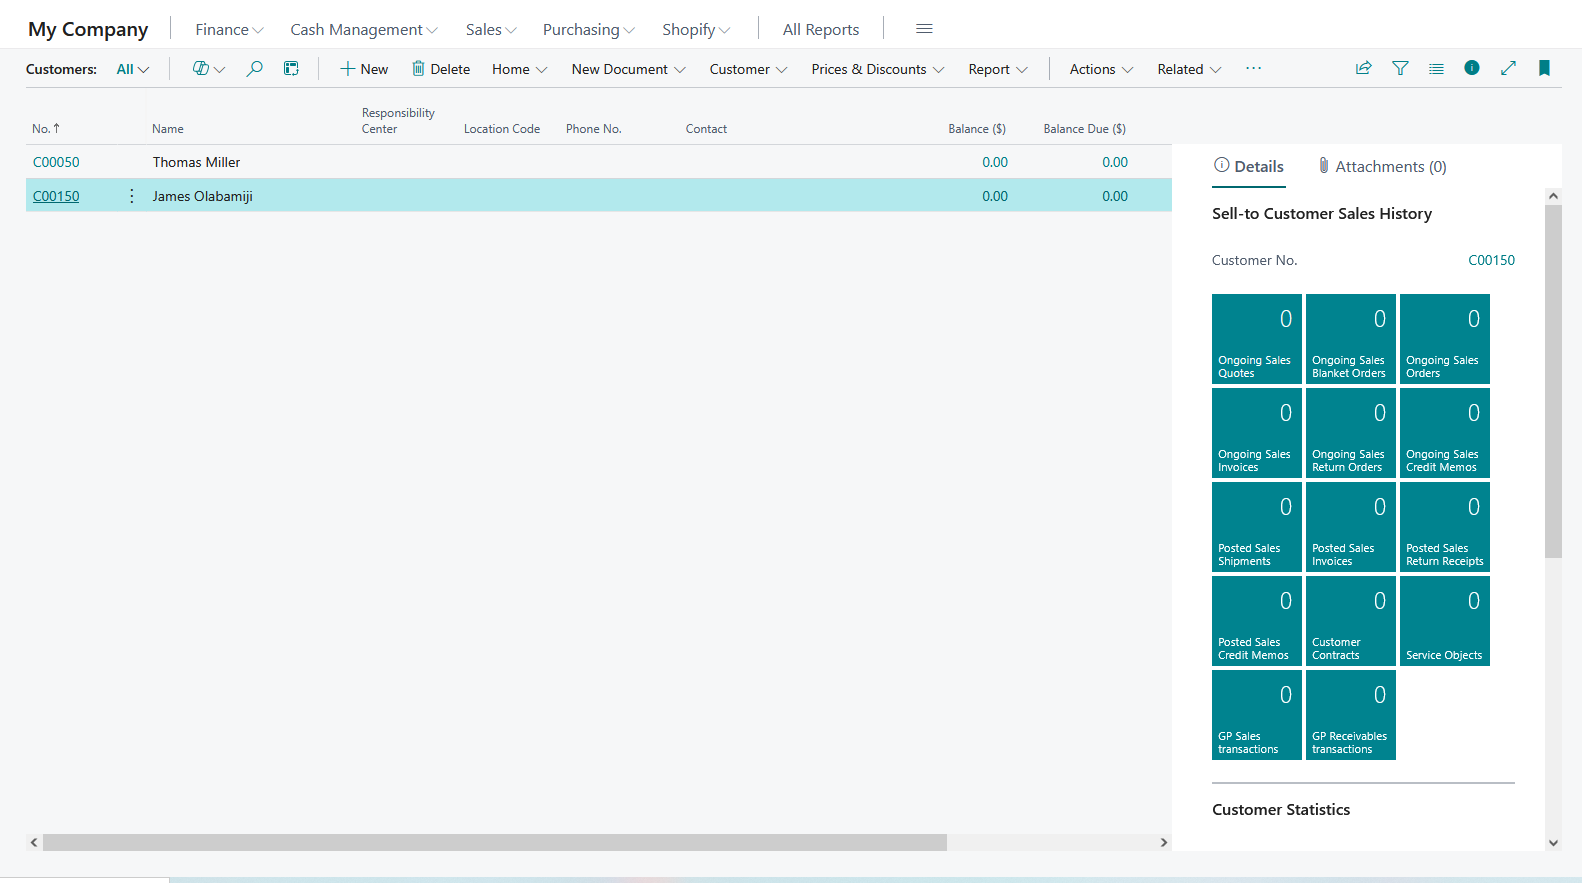This screenshot has height=883, width=1582.
Task: Expand page with the diagonal arrows icon
Action: point(1508,69)
